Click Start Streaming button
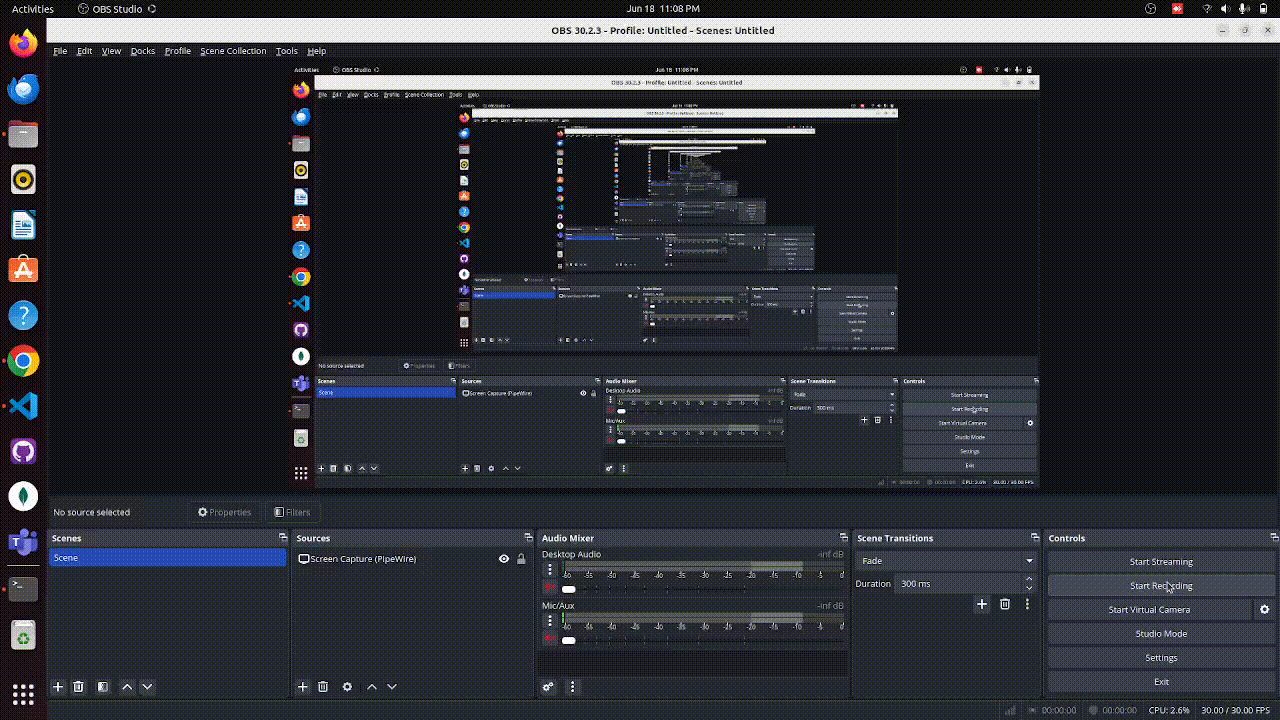Image resolution: width=1280 pixels, height=720 pixels. (x=1161, y=562)
